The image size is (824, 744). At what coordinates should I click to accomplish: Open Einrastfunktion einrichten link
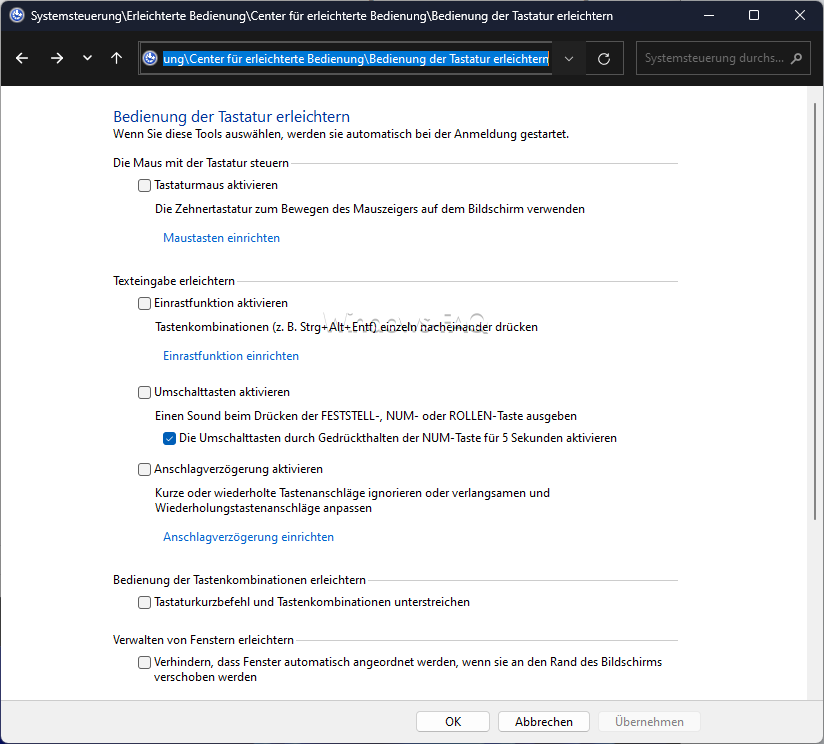click(x=231, y=356)
